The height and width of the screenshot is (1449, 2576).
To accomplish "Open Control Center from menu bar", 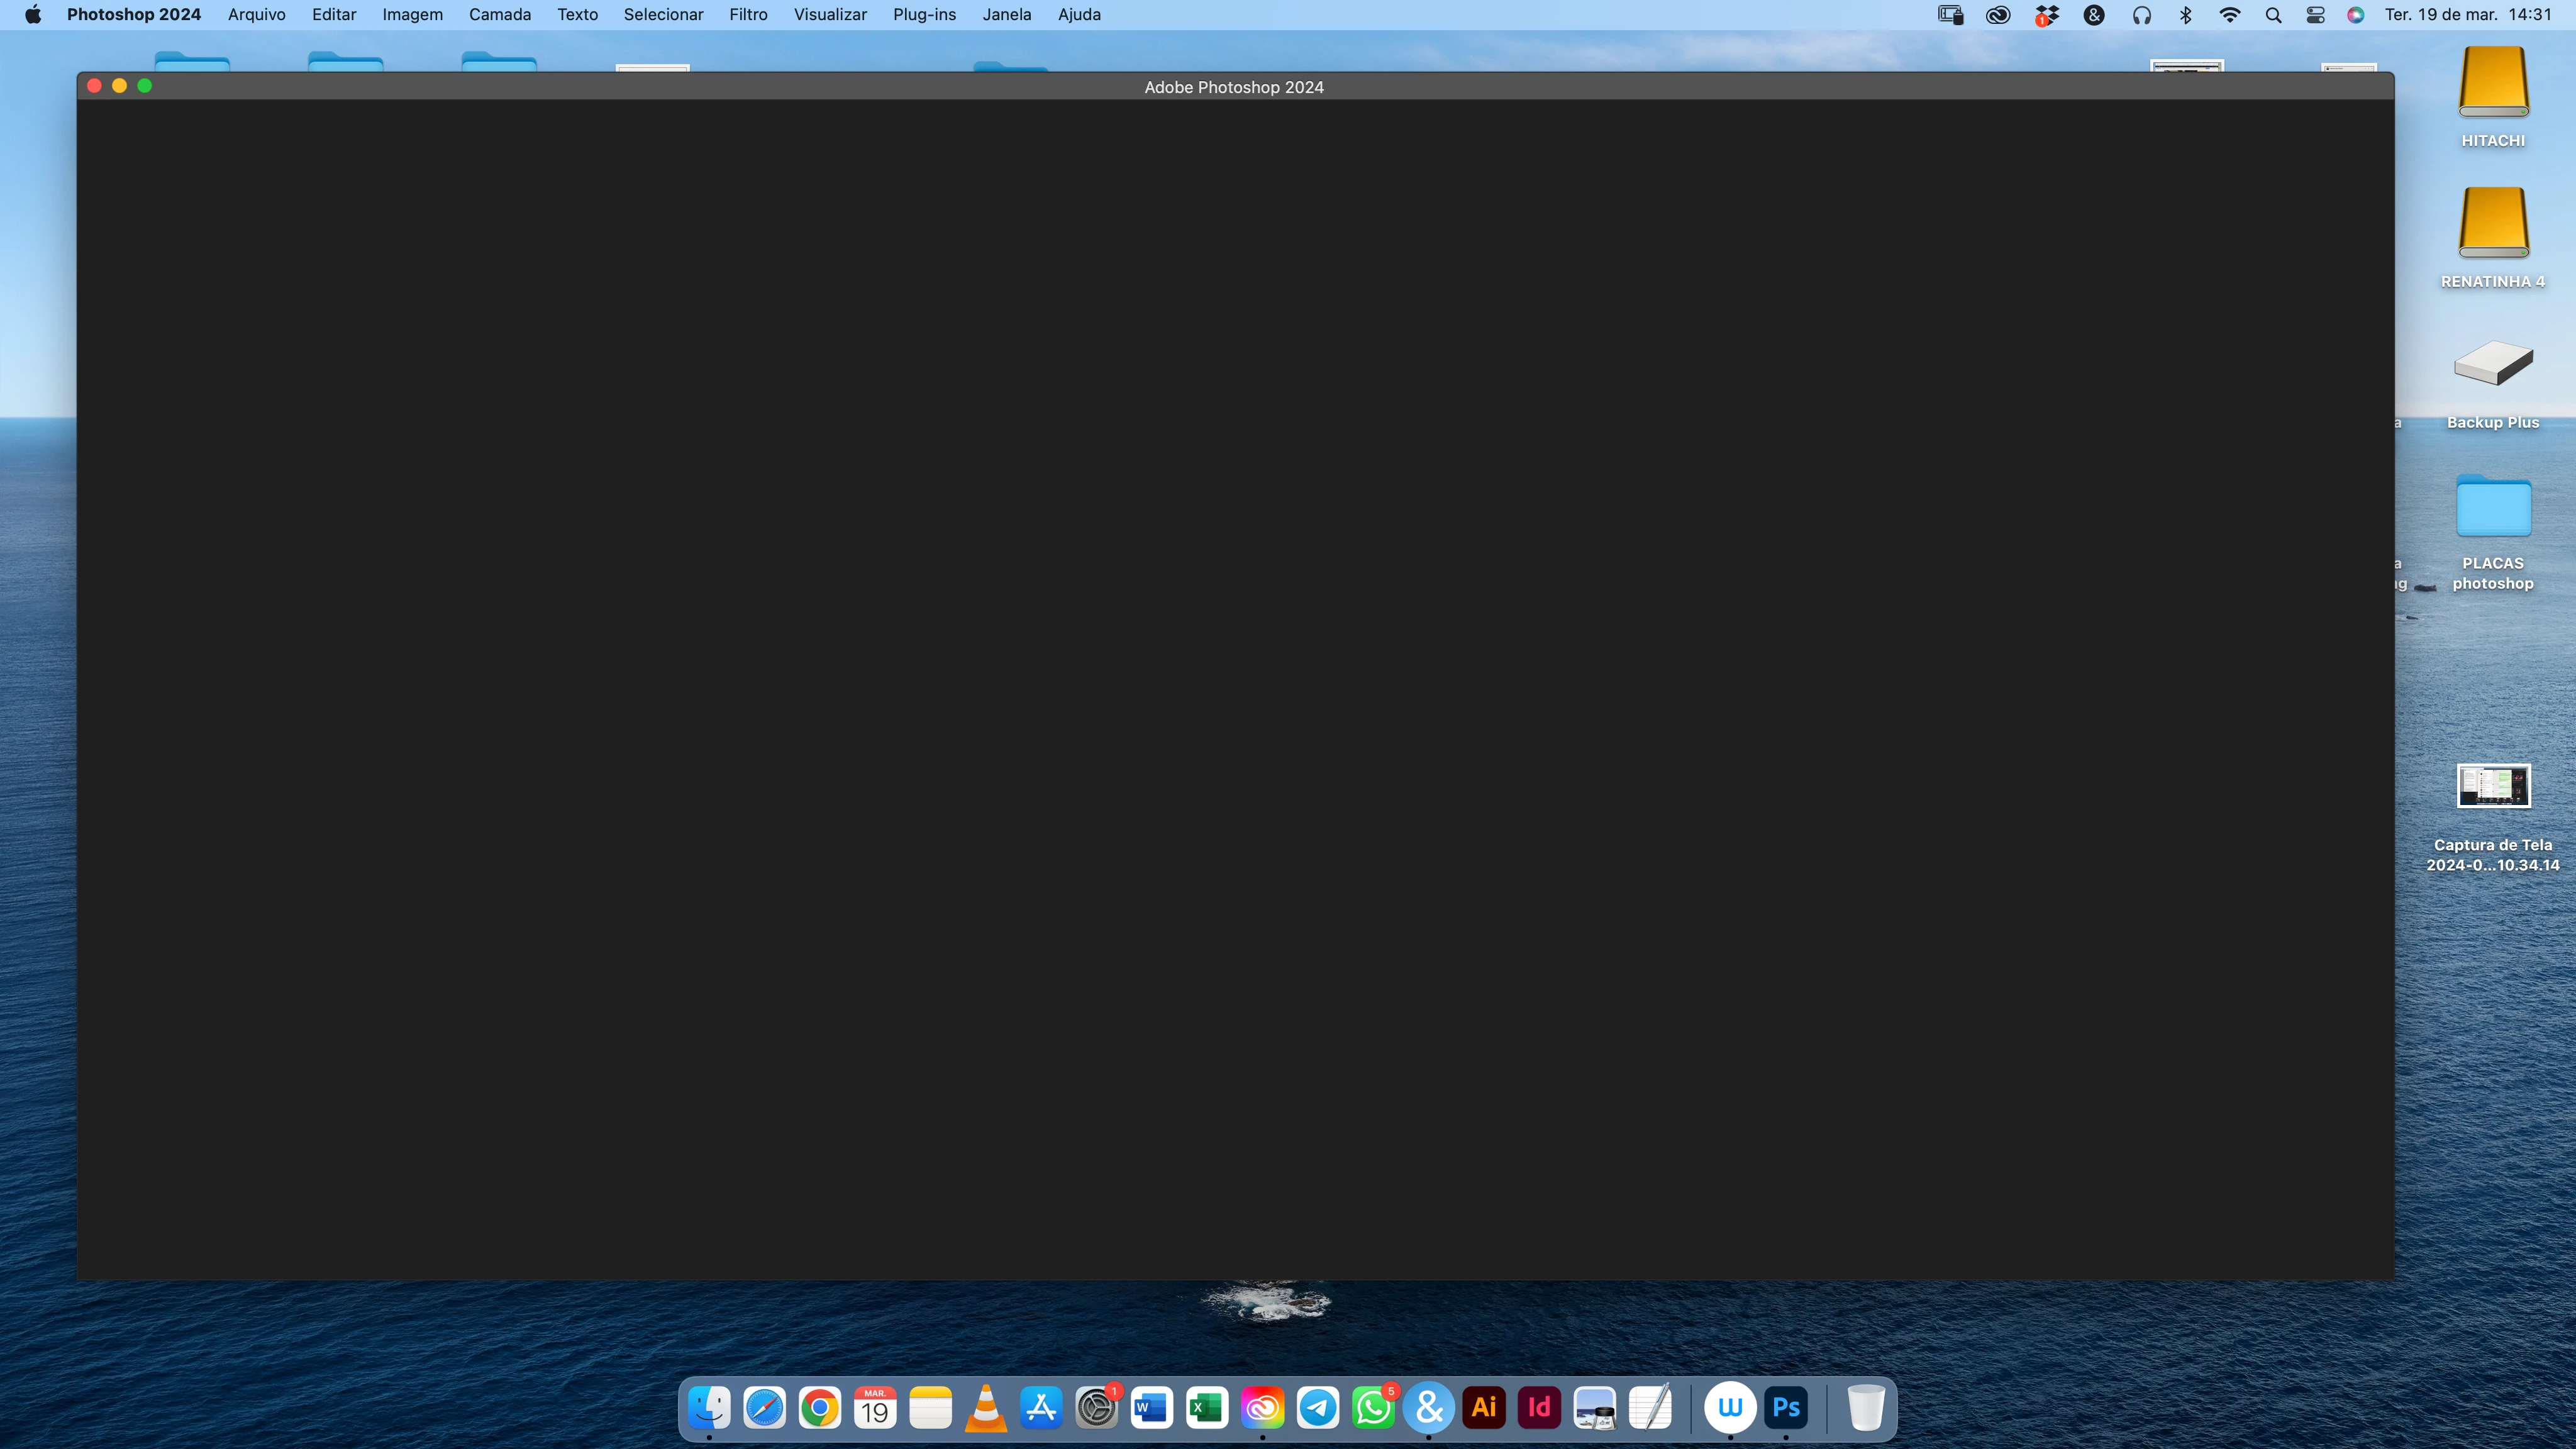I will 2315,15.
